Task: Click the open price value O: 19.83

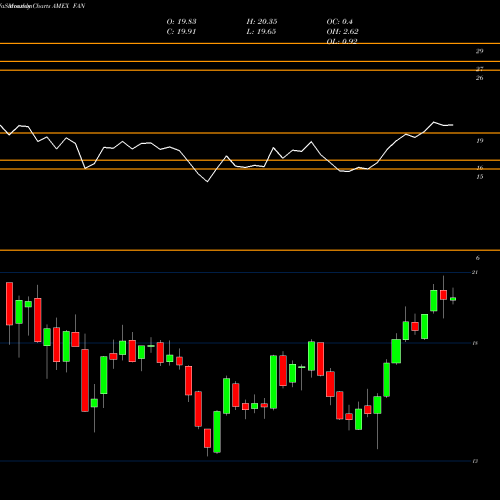Action: click(181, 22)
